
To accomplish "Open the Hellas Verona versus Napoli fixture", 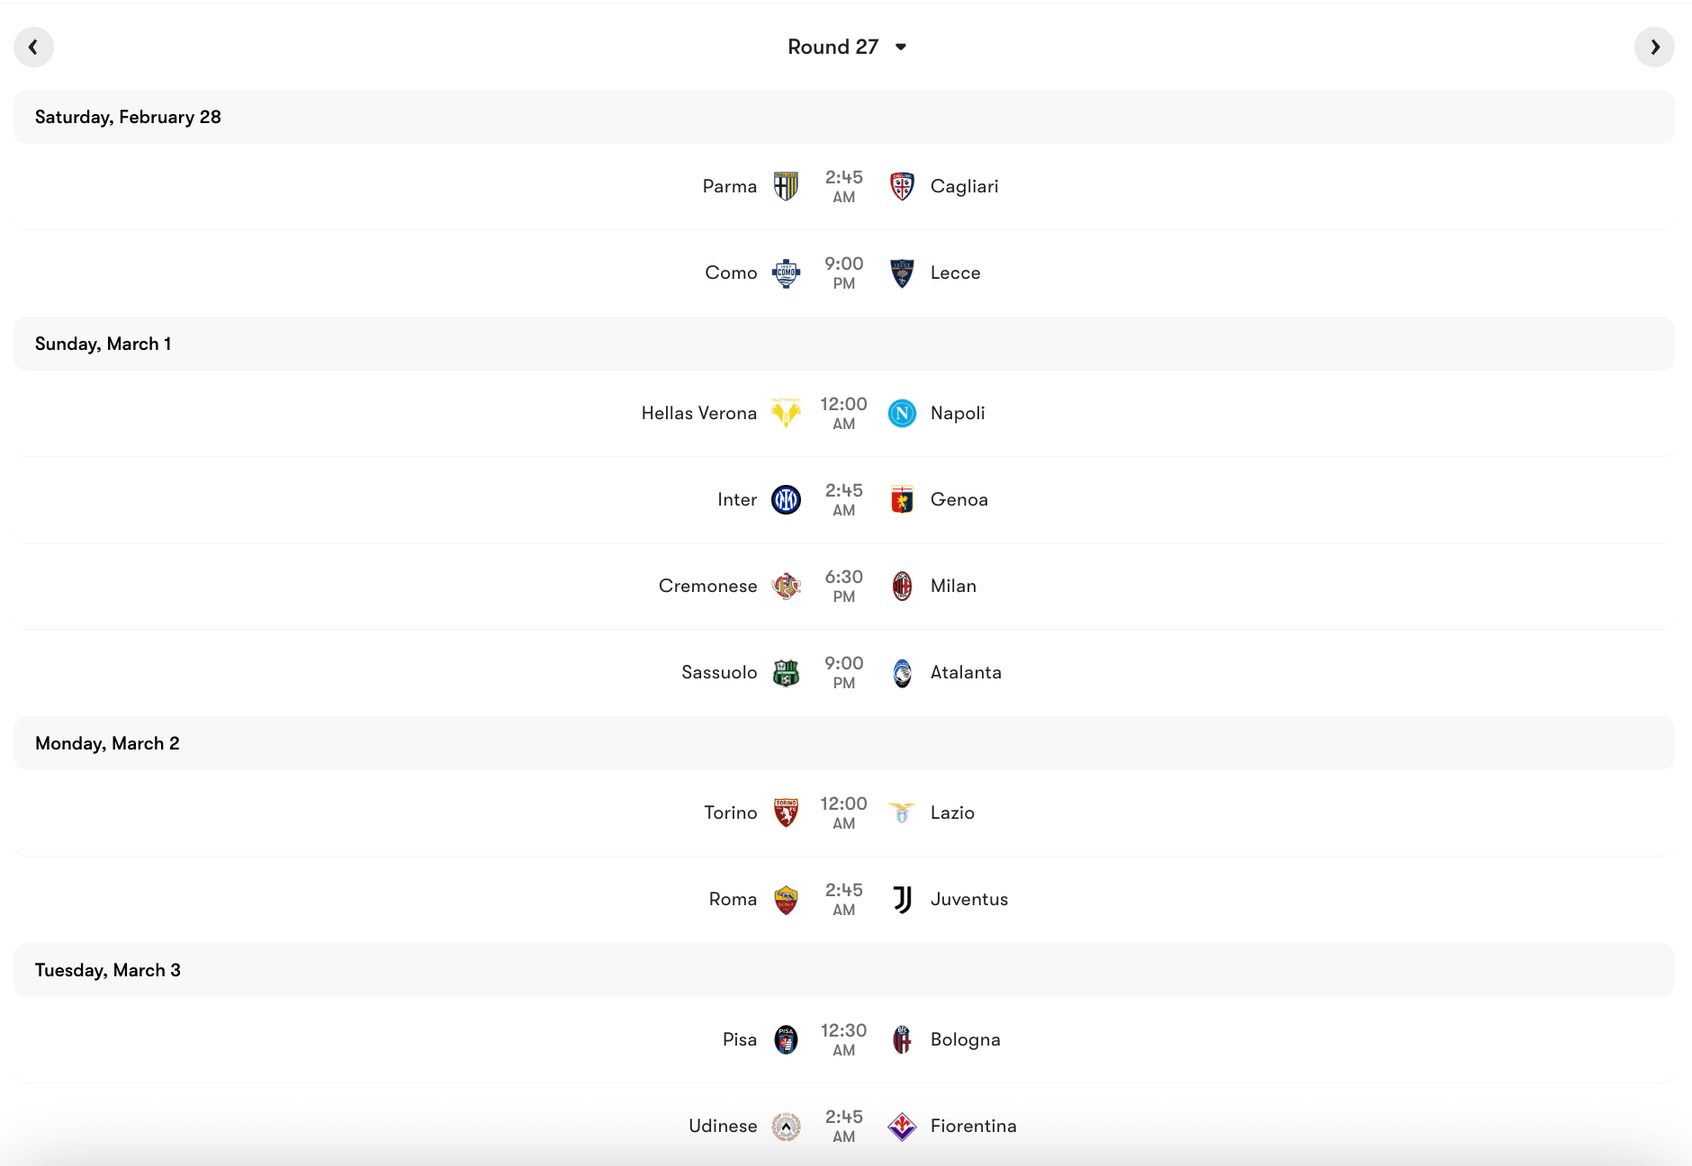I will point(846,412).
